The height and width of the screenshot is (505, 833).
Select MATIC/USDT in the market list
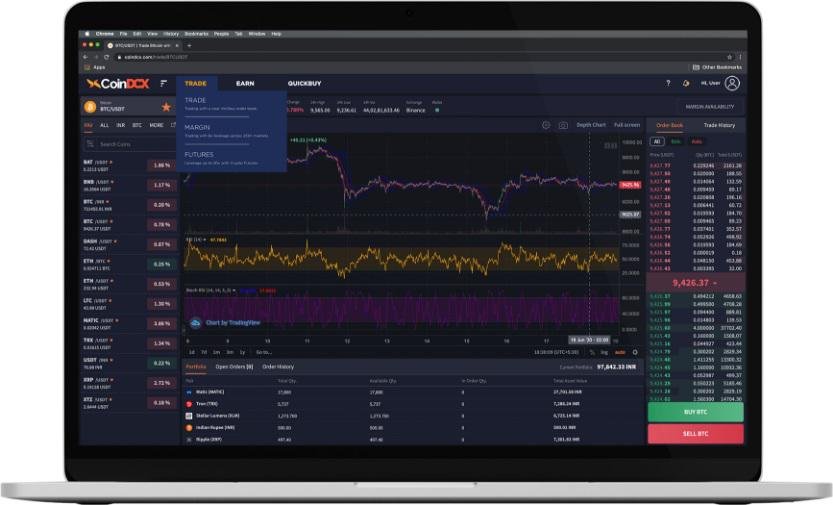click(x=130, y=324)
